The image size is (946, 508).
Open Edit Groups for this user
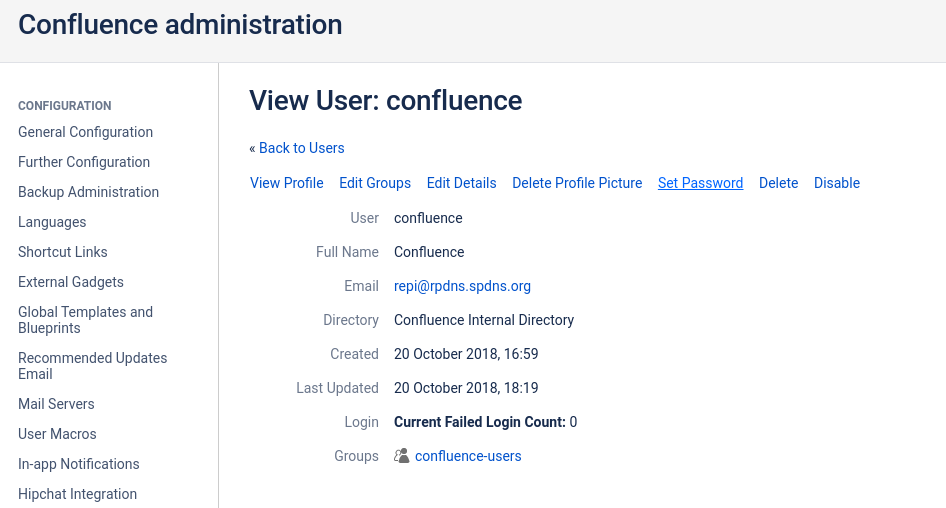375,183
